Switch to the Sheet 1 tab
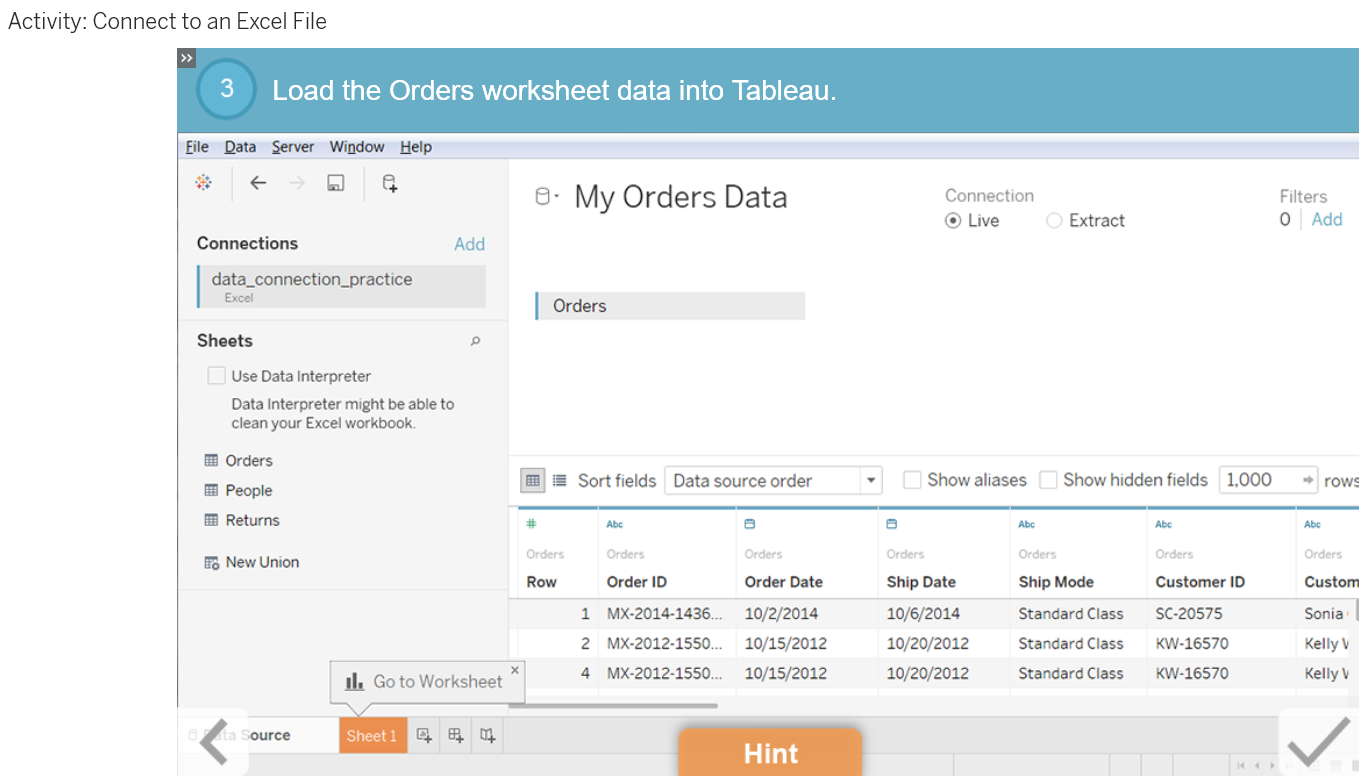This screenshot has width=1359, height=781. pos(373,735)
